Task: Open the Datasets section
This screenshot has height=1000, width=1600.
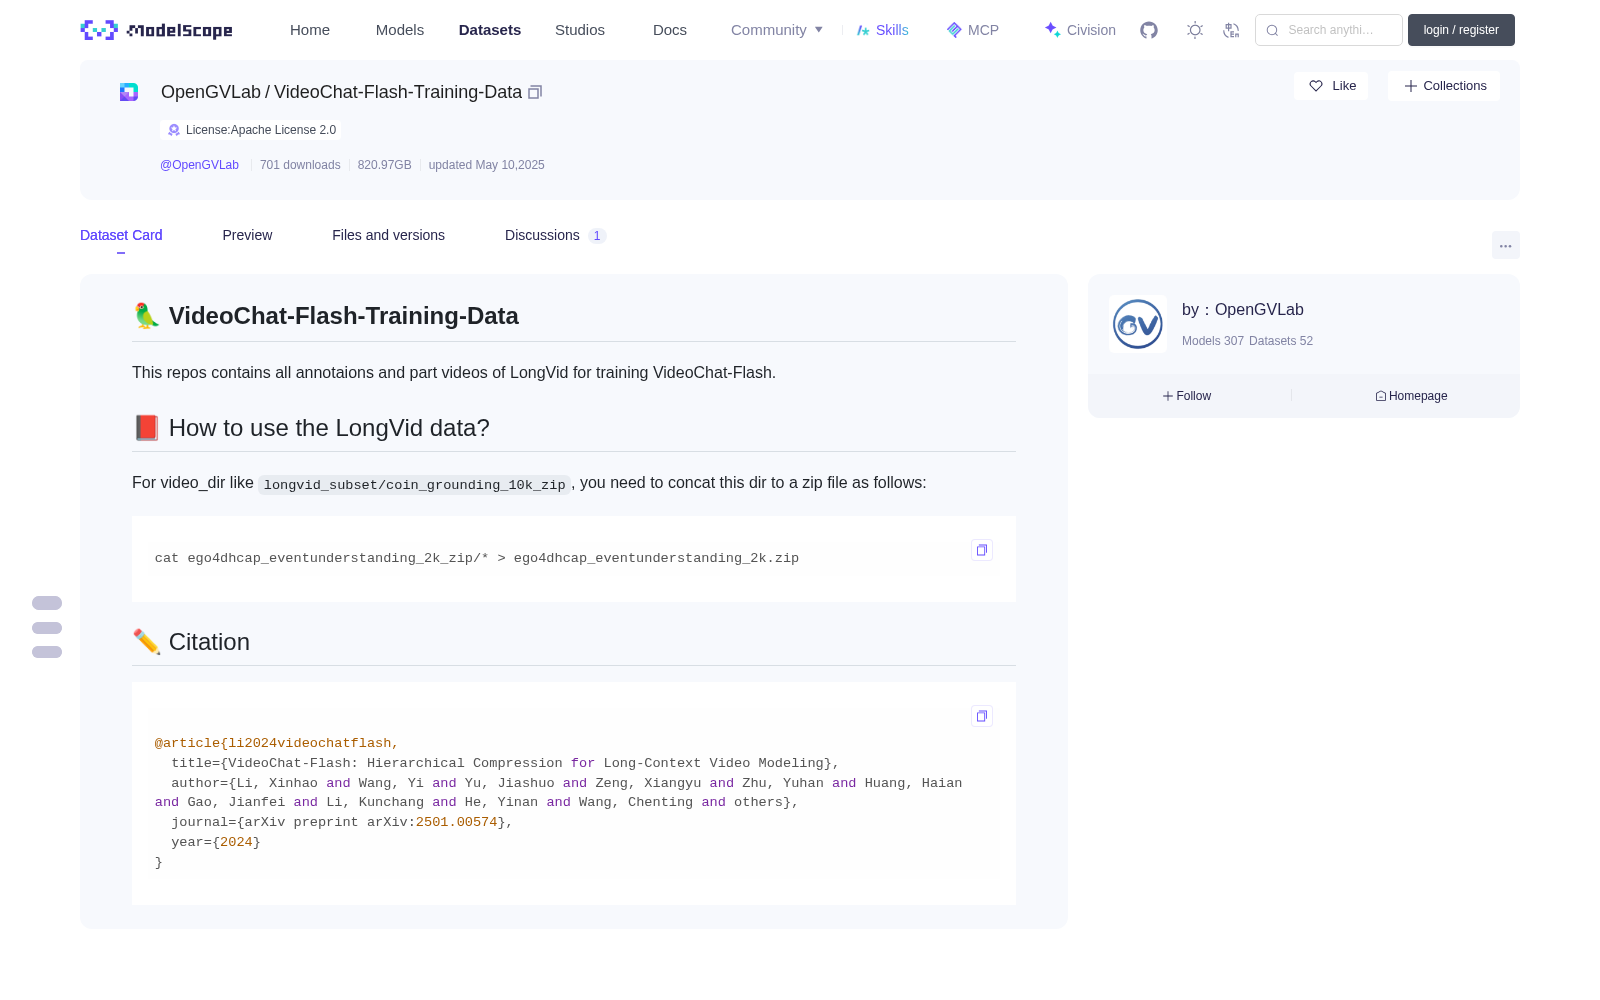Action: (x=490, y=30)
